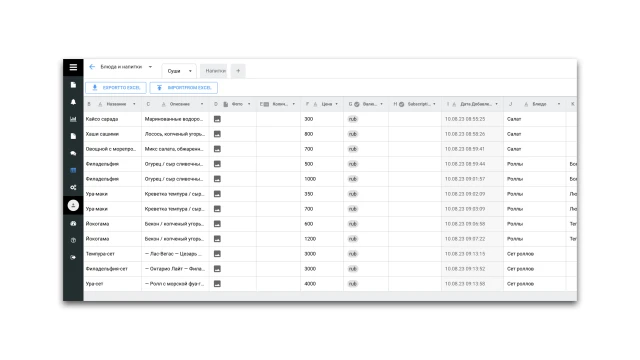Image resolution: width=640 pixels, height=360 pixels.
Task: Select the Хаши сашими name cell
Action: pos(113,134)
